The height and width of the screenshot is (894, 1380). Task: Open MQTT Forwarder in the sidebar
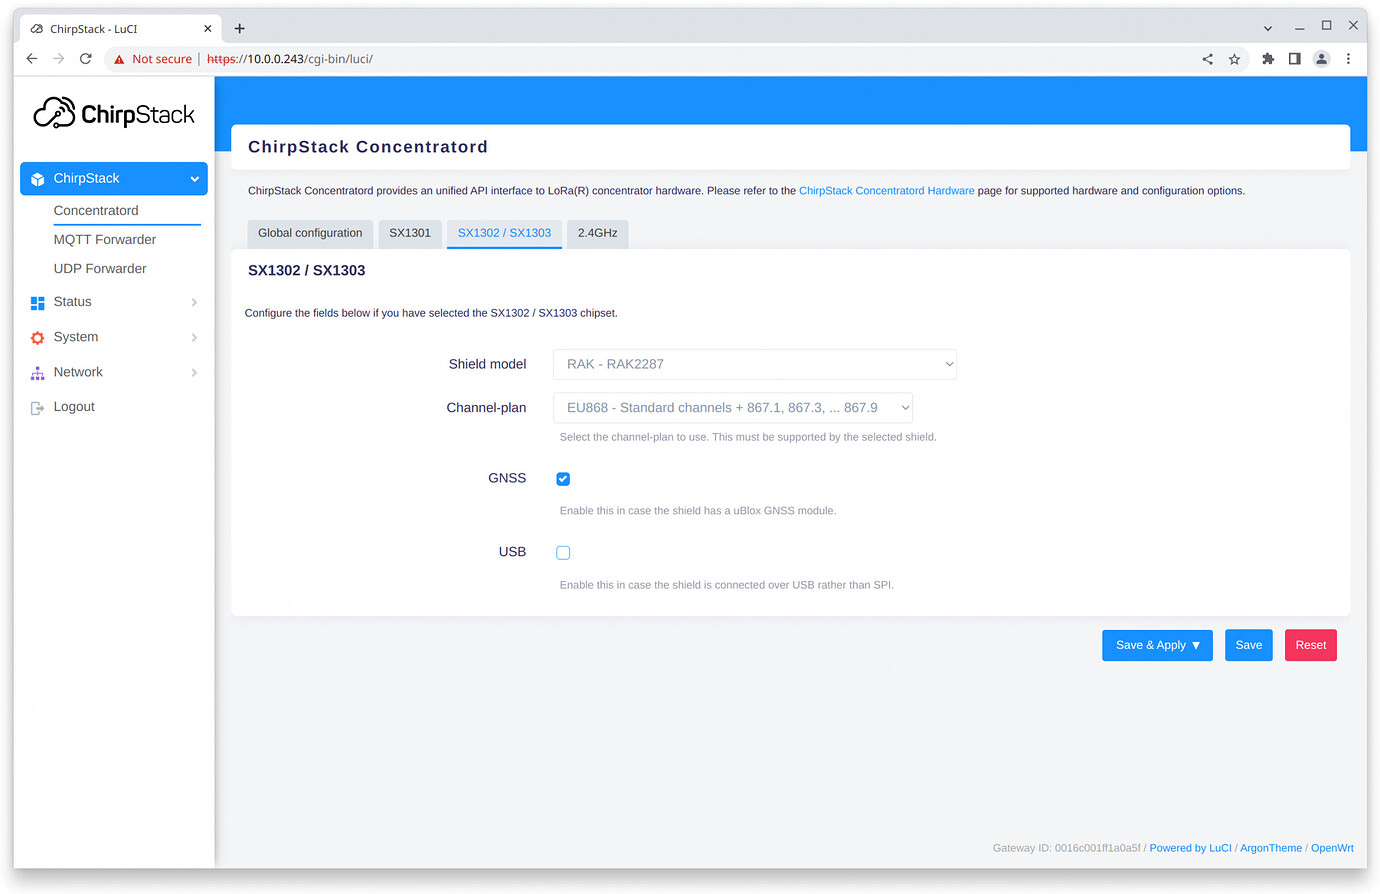105,240
